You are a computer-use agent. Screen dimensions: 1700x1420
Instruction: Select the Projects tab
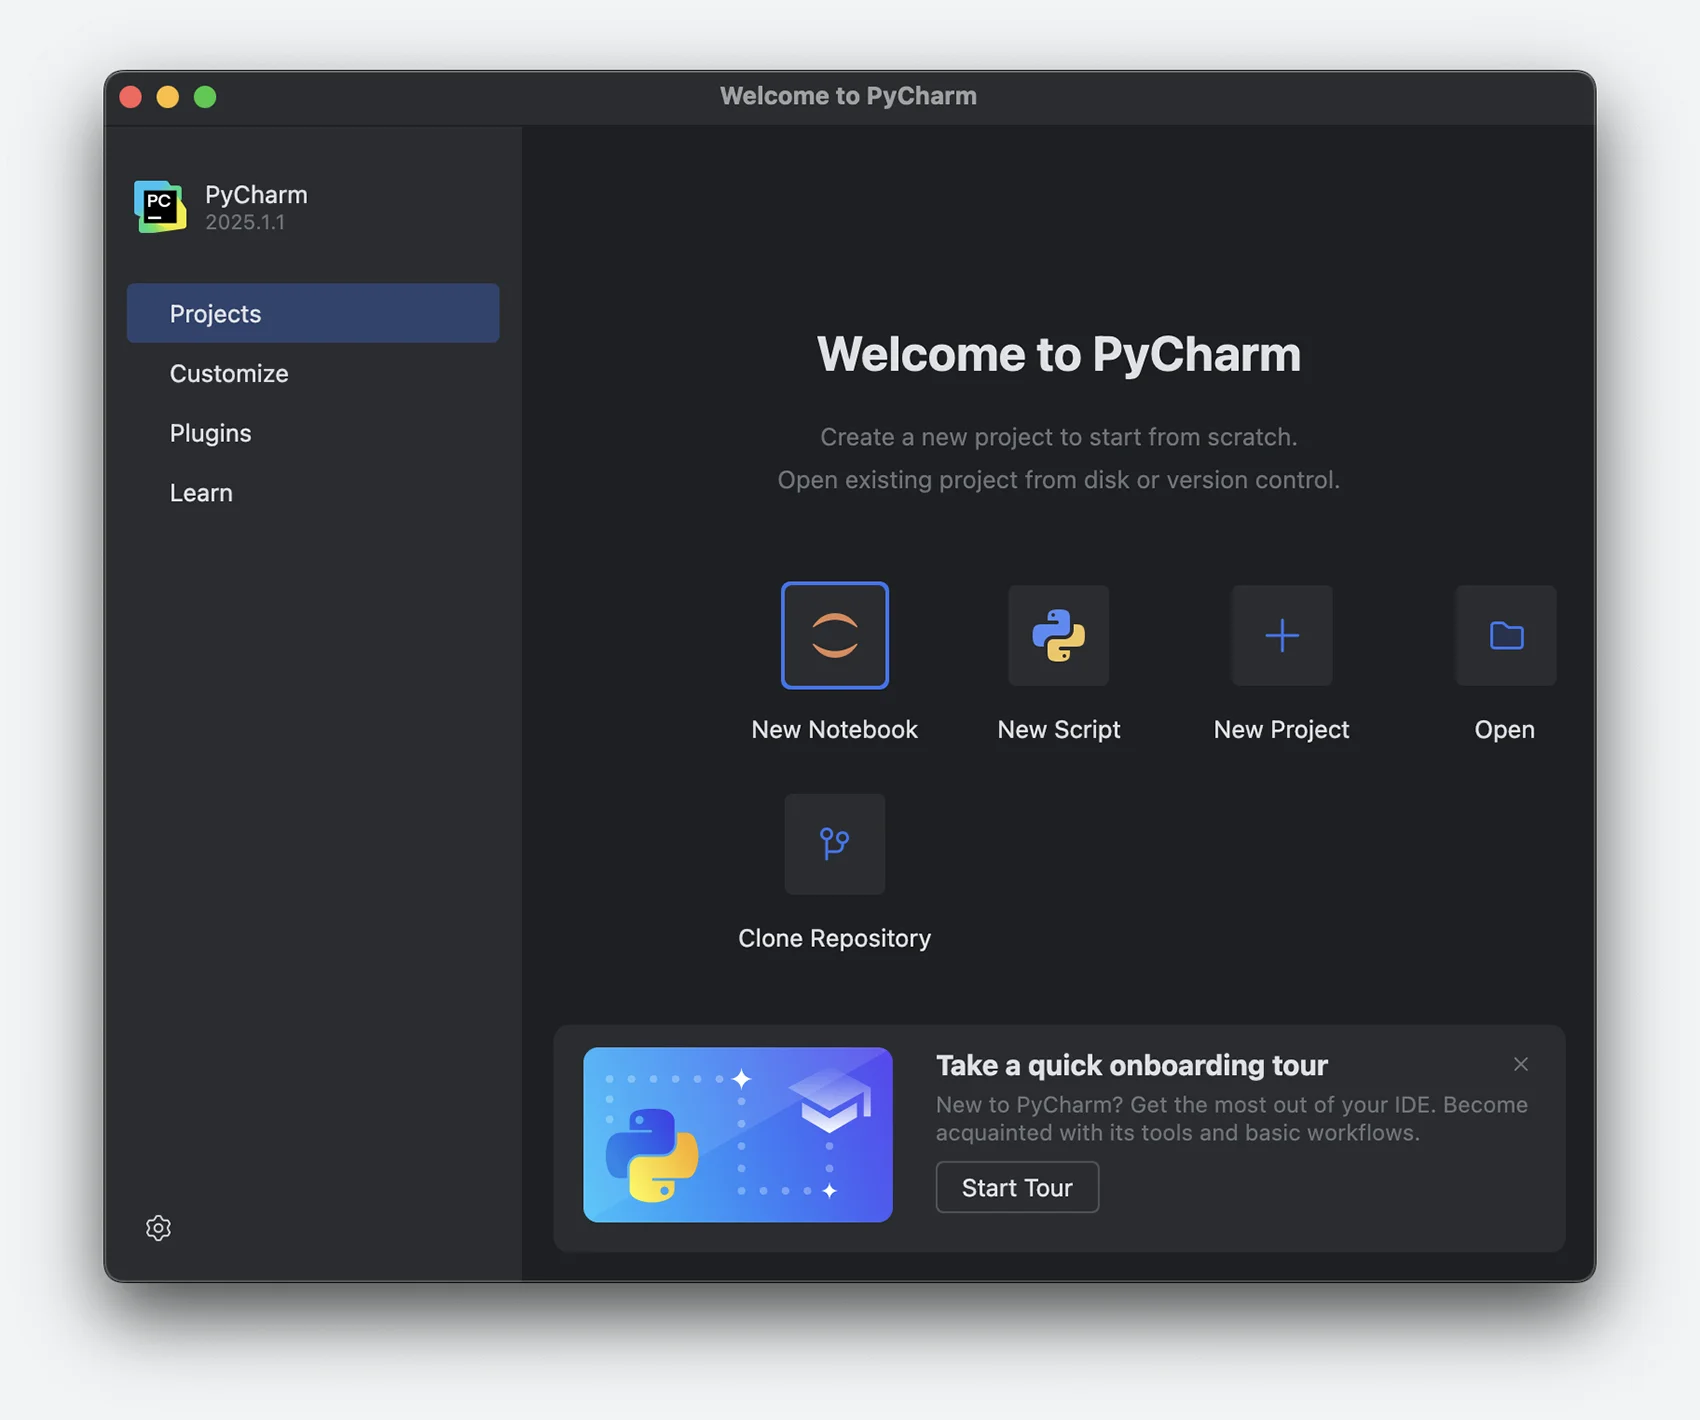click(x=313, y=313)
